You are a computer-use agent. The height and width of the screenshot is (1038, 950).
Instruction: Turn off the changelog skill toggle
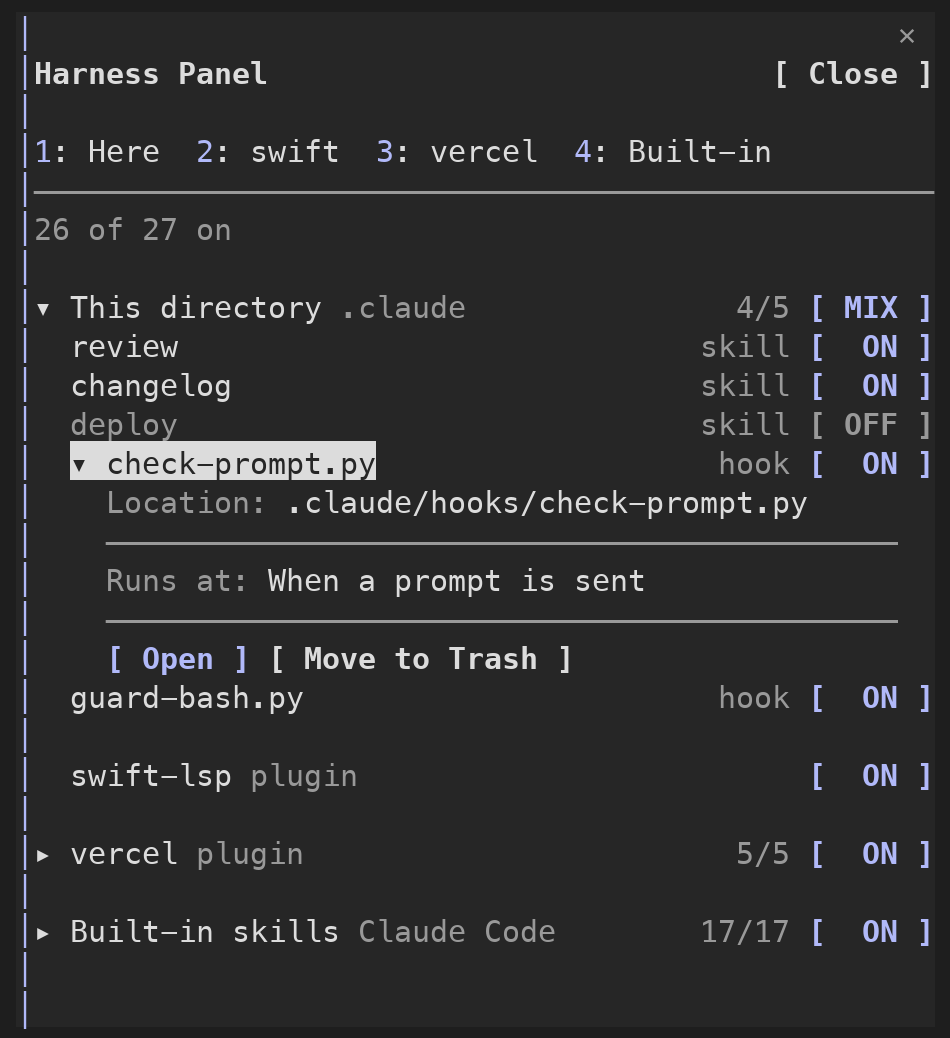tap(871, 386)
